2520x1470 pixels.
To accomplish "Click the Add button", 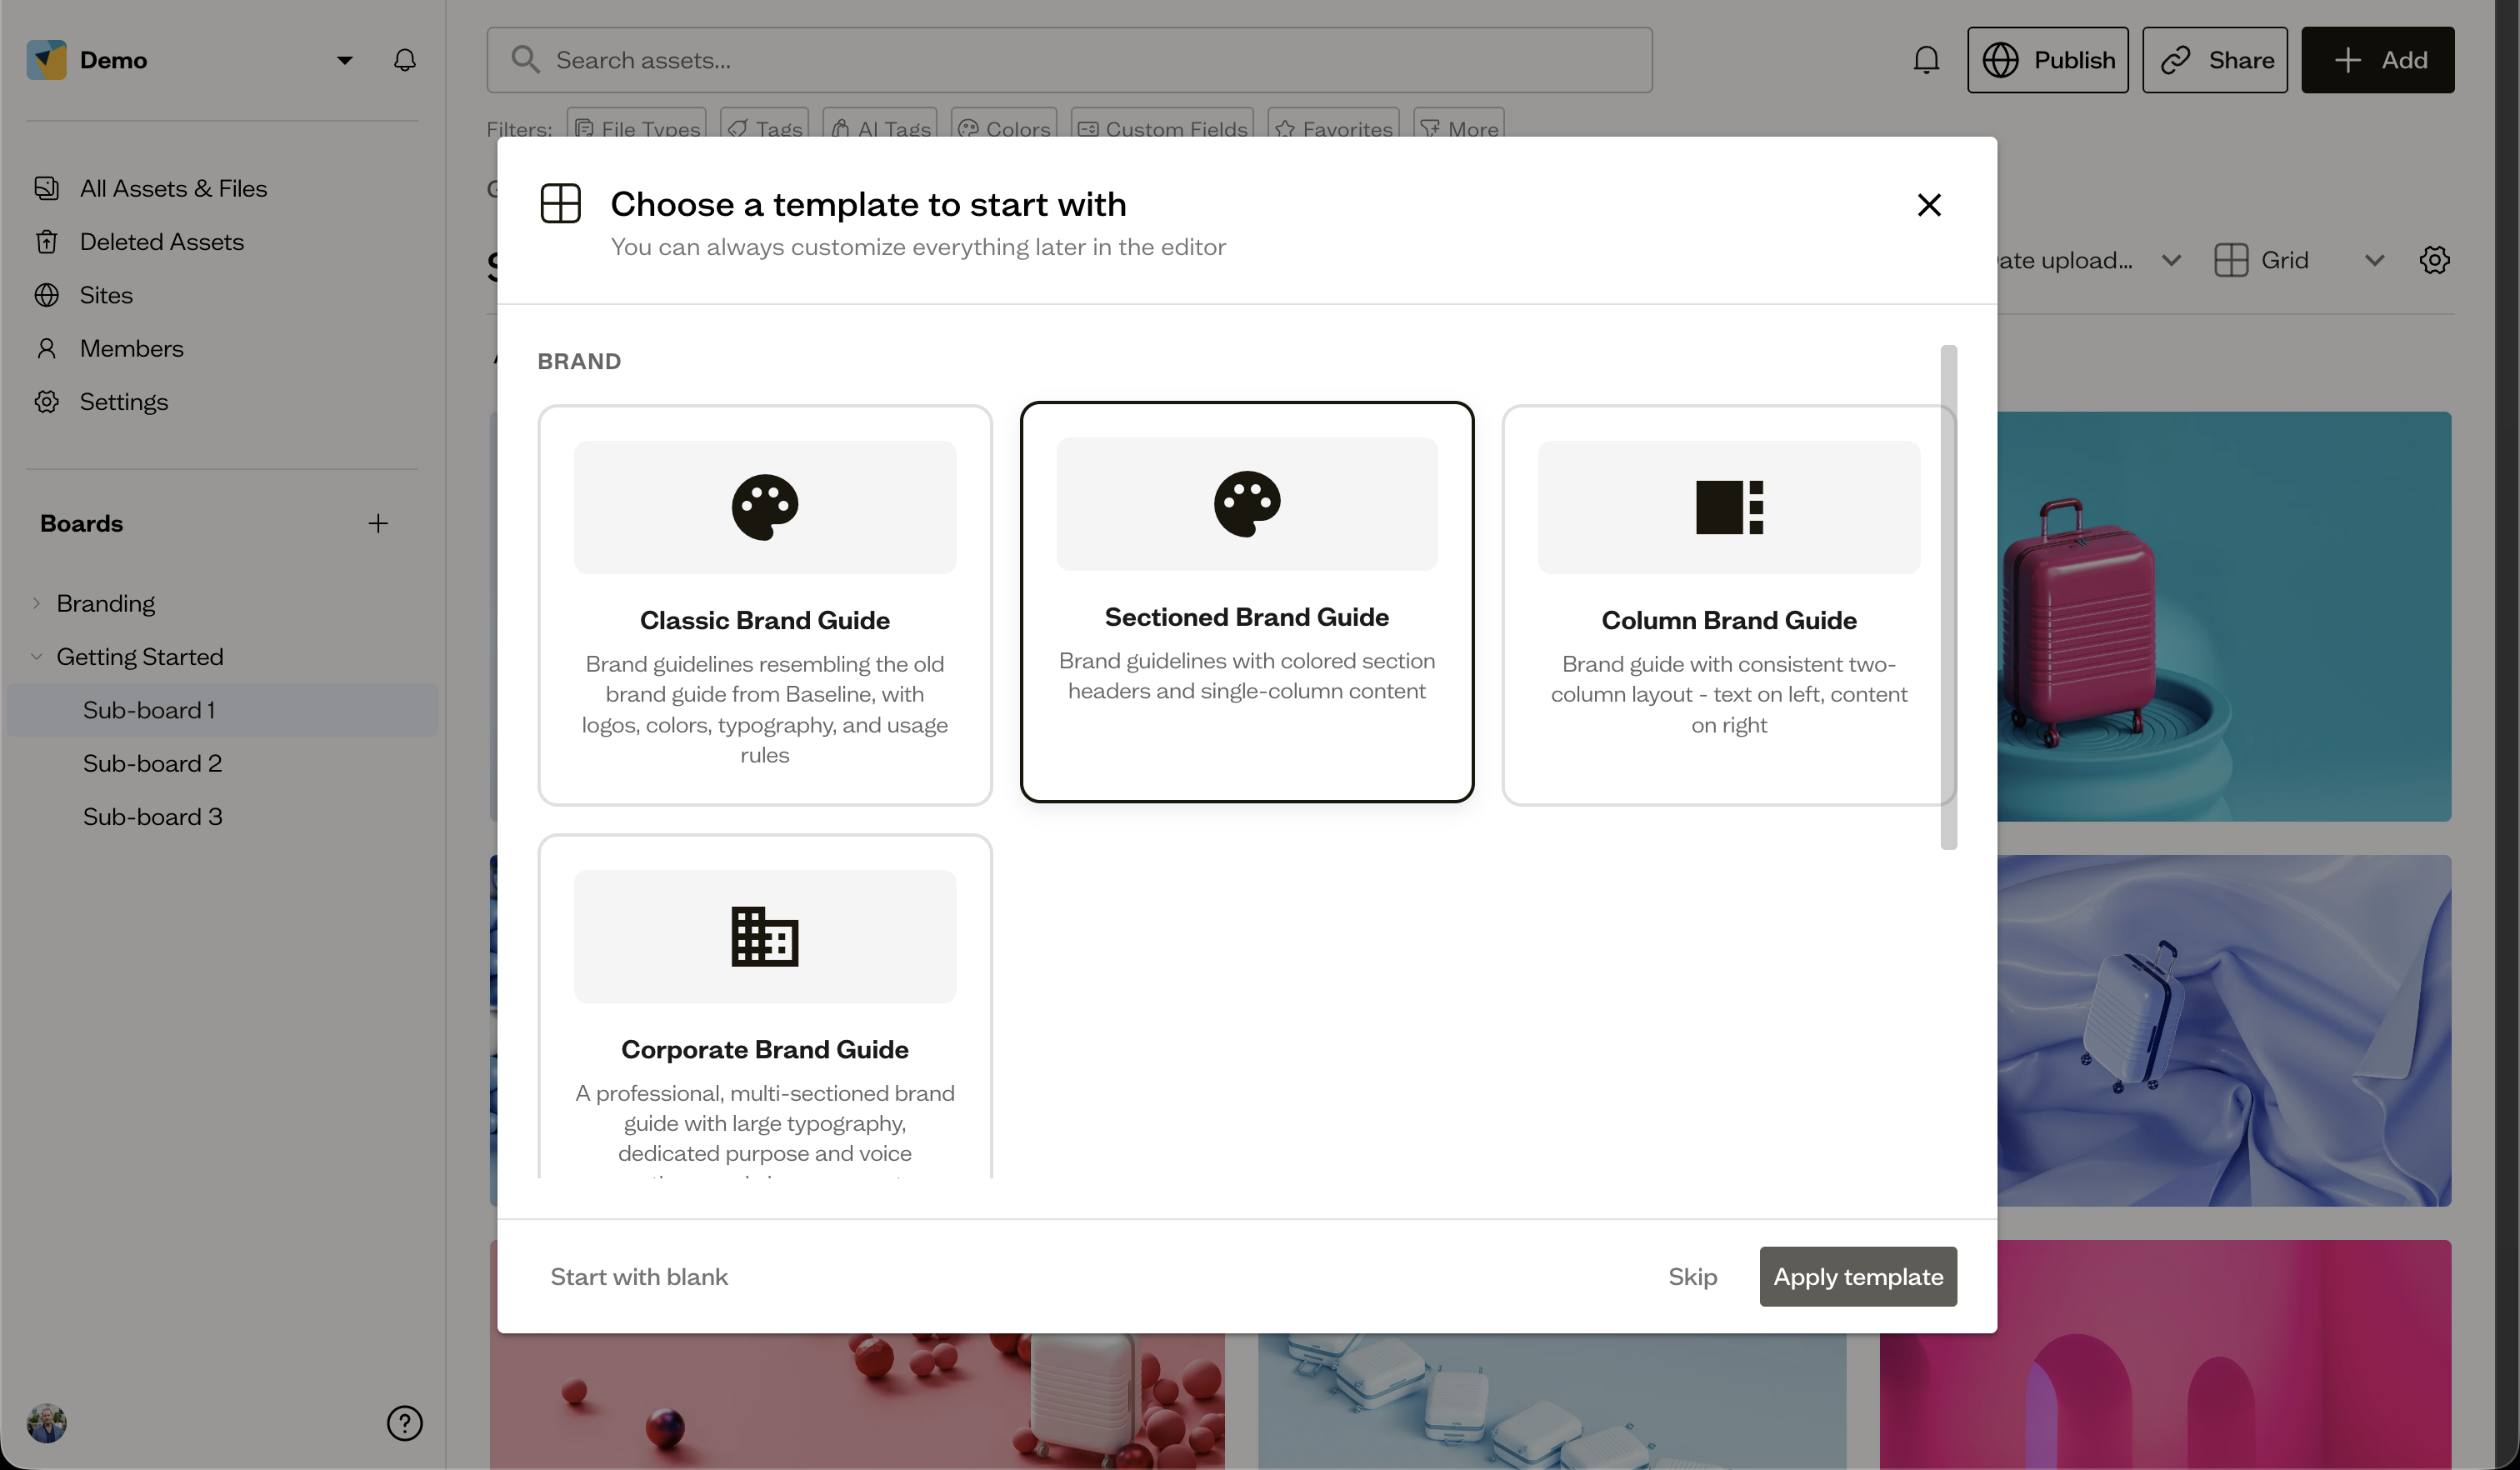I will point(2377,60).
